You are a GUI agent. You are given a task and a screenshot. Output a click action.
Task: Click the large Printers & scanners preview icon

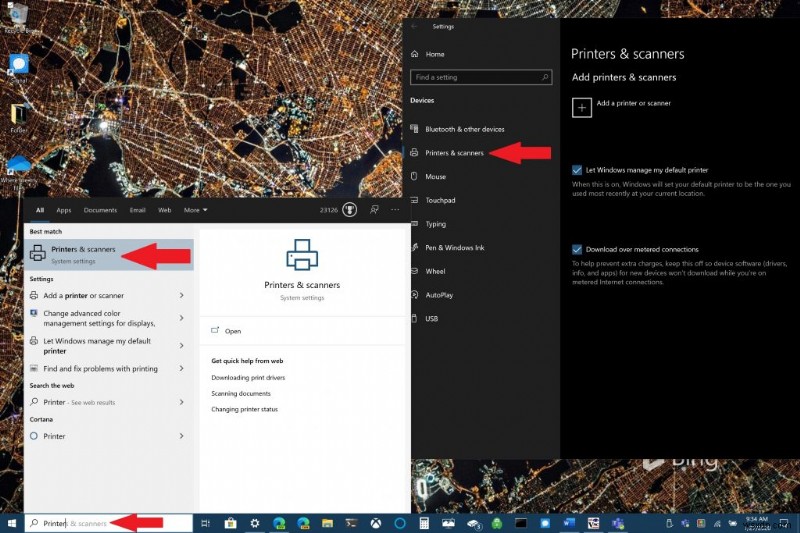302,254
